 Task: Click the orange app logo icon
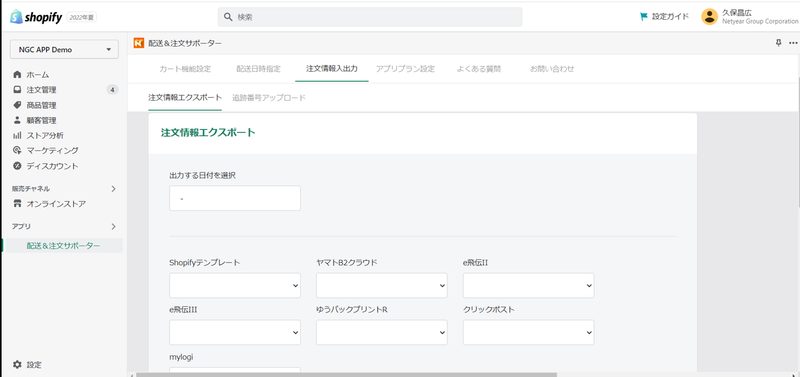[139, 43]
